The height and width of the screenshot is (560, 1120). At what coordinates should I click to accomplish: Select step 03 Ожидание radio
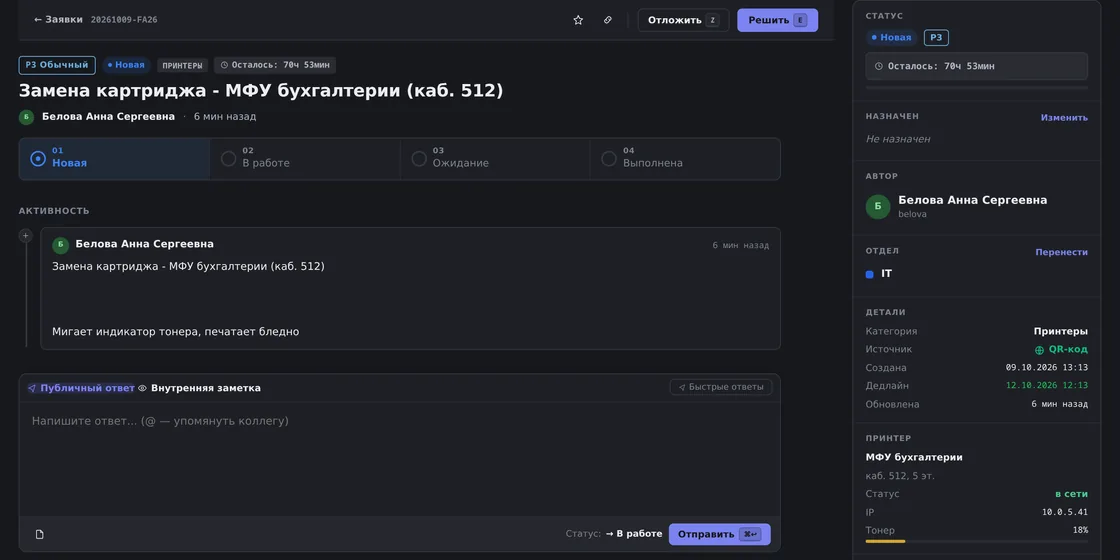coord(419,159)
